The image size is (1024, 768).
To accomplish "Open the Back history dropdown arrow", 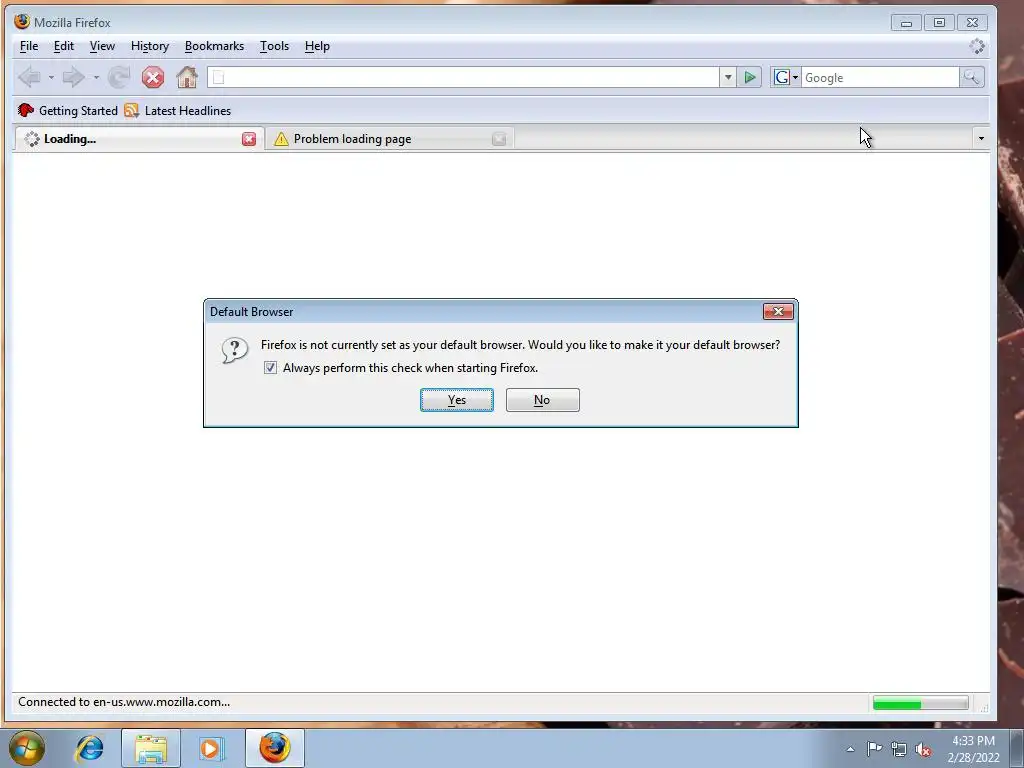I will point(51,78).
